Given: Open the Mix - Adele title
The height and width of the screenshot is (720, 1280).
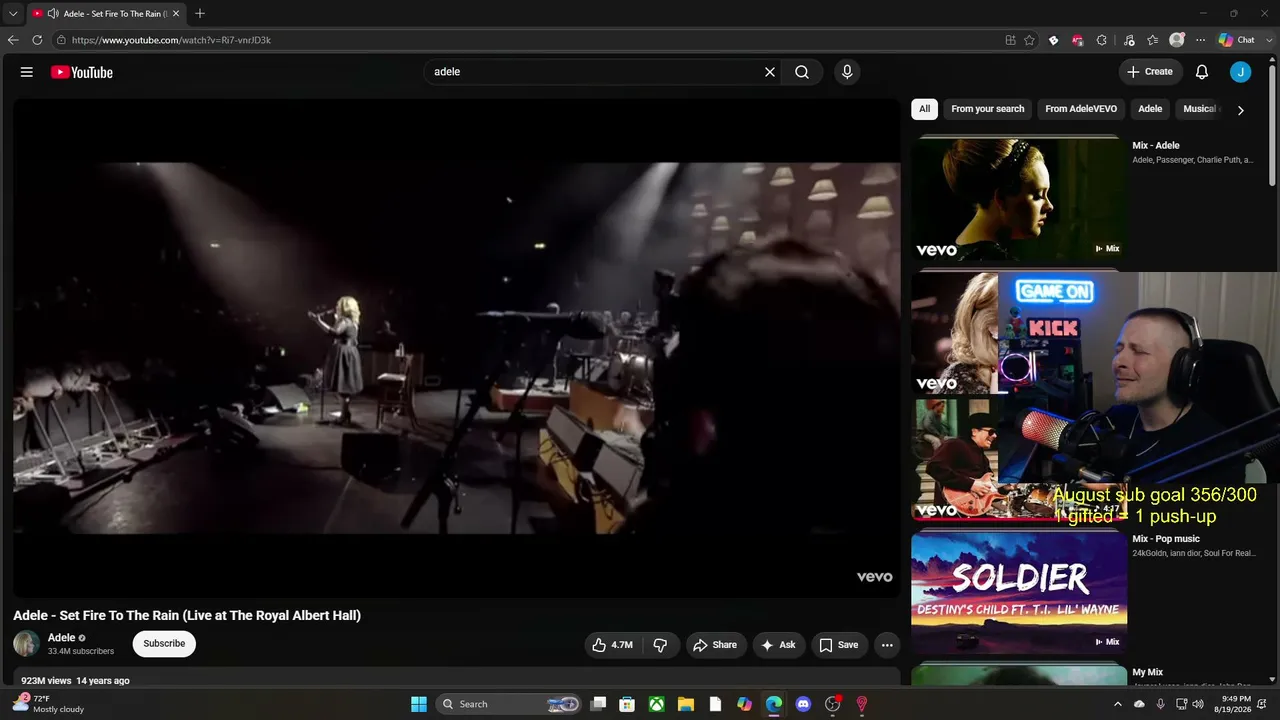Looking at the screenshot, I should tap(1156, 146).
